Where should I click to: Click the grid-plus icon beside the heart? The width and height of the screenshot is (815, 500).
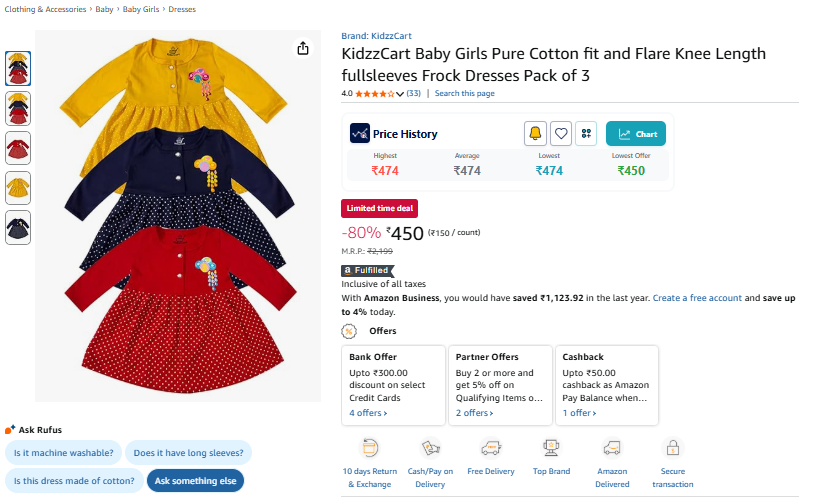(587, 133)
